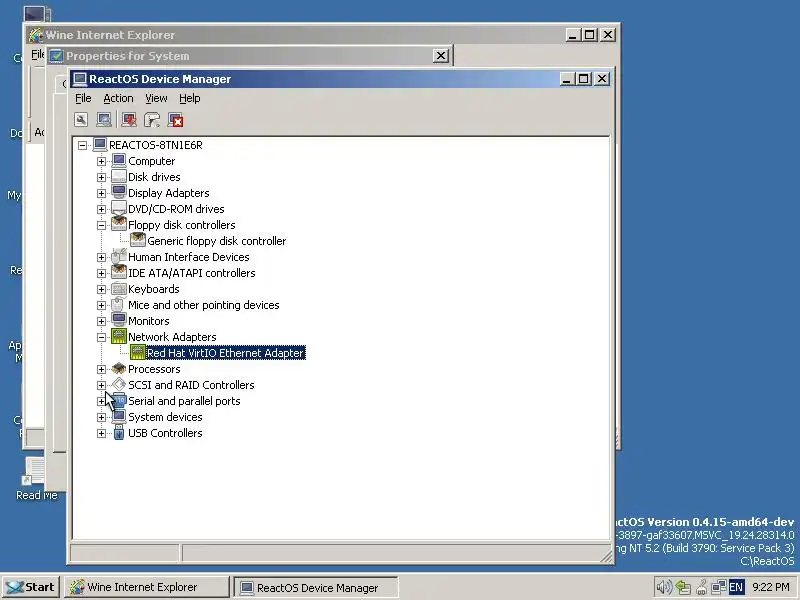Click the Device Manager window resize grip

[x=606, y=557]
